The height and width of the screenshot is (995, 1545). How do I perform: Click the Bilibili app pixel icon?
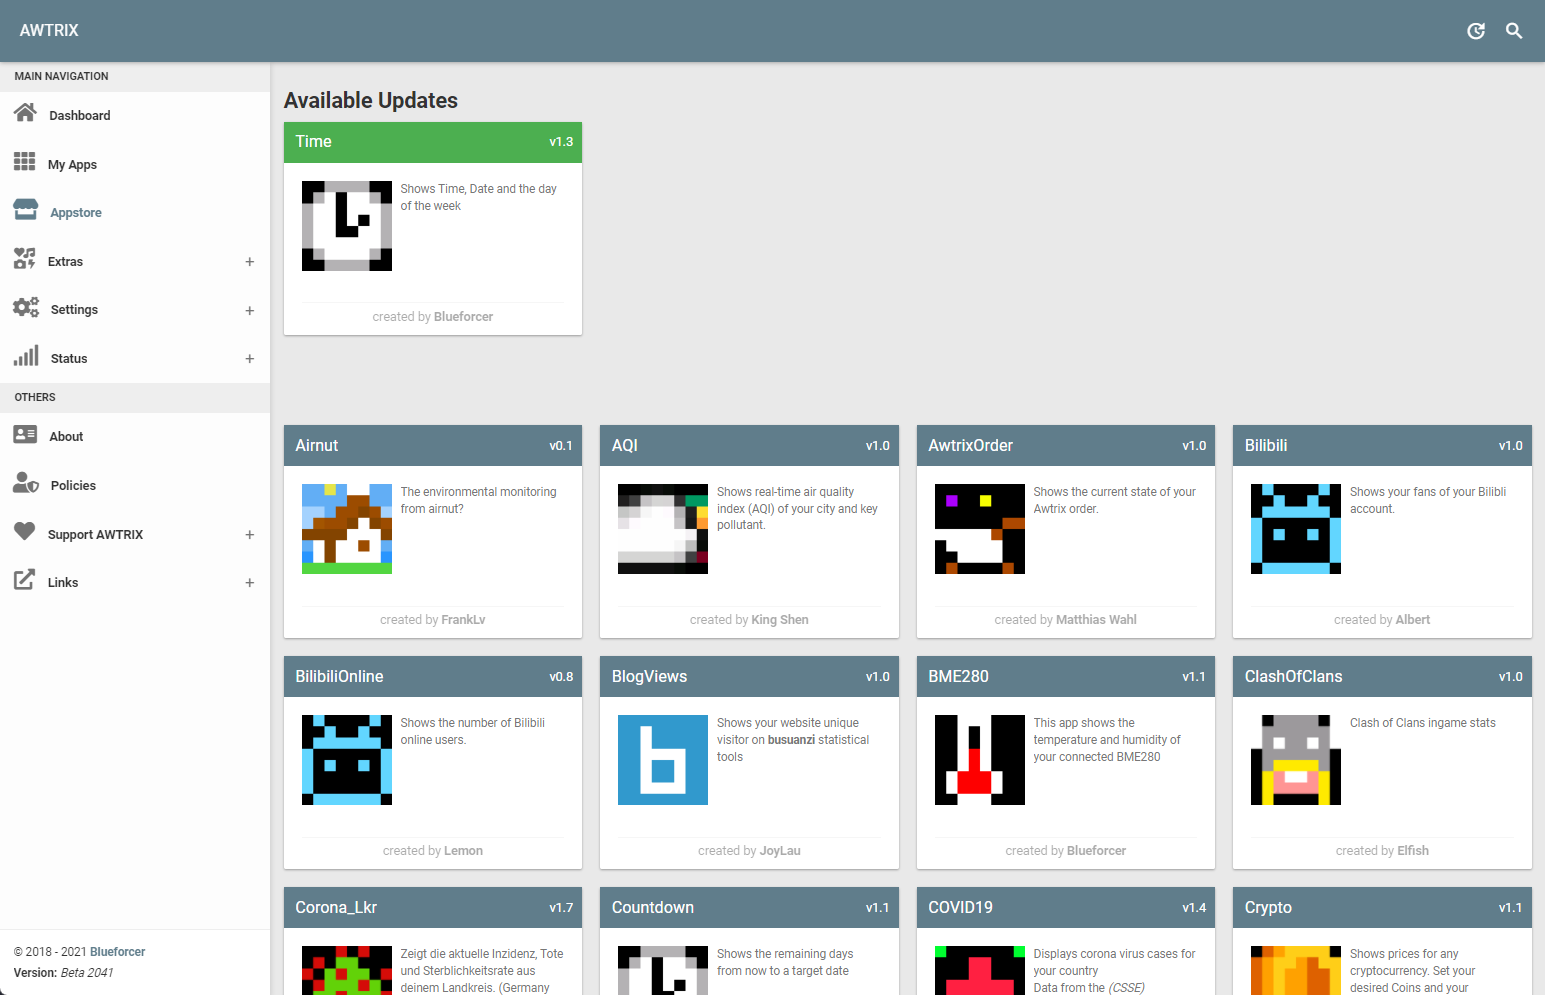[1296, 529]
